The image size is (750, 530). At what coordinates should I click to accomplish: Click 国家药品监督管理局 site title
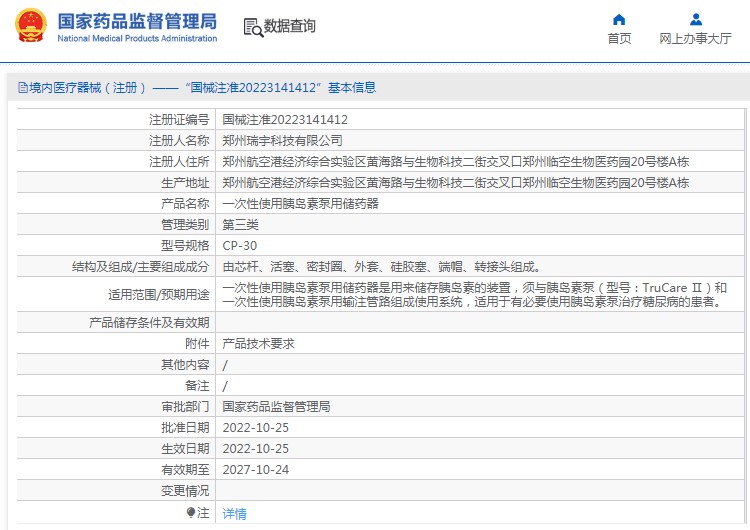(x=137, y=21)
